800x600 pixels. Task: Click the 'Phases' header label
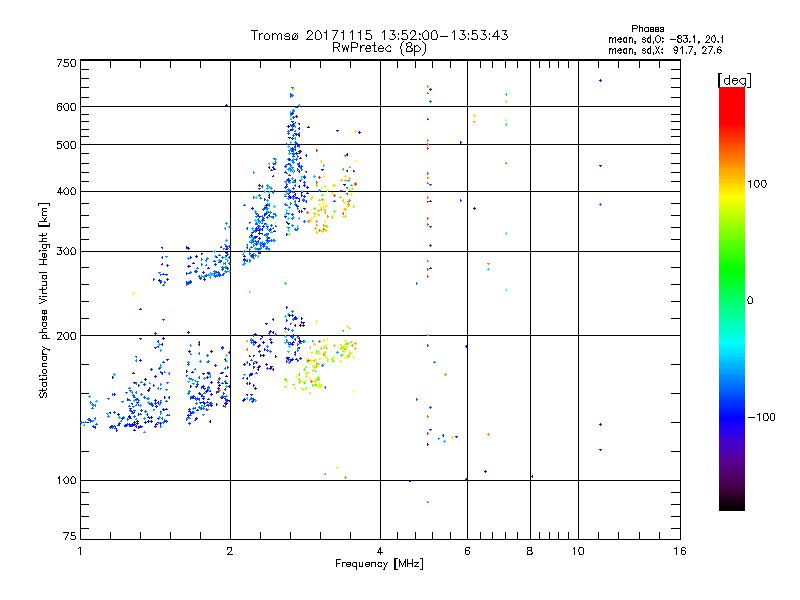(647, 29)
